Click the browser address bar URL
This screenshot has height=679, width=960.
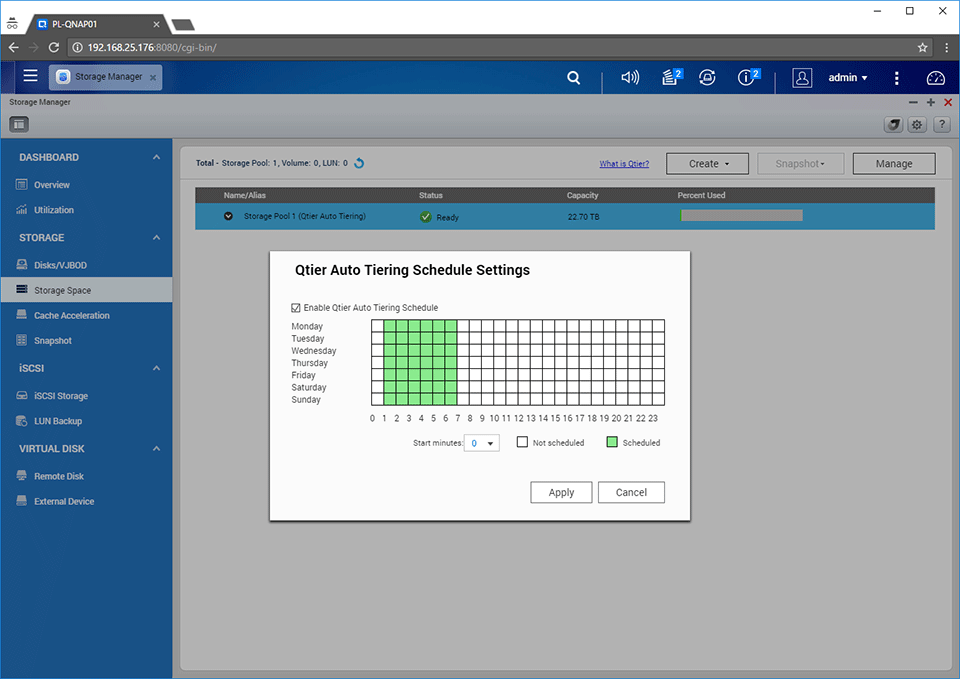[152, 47]
